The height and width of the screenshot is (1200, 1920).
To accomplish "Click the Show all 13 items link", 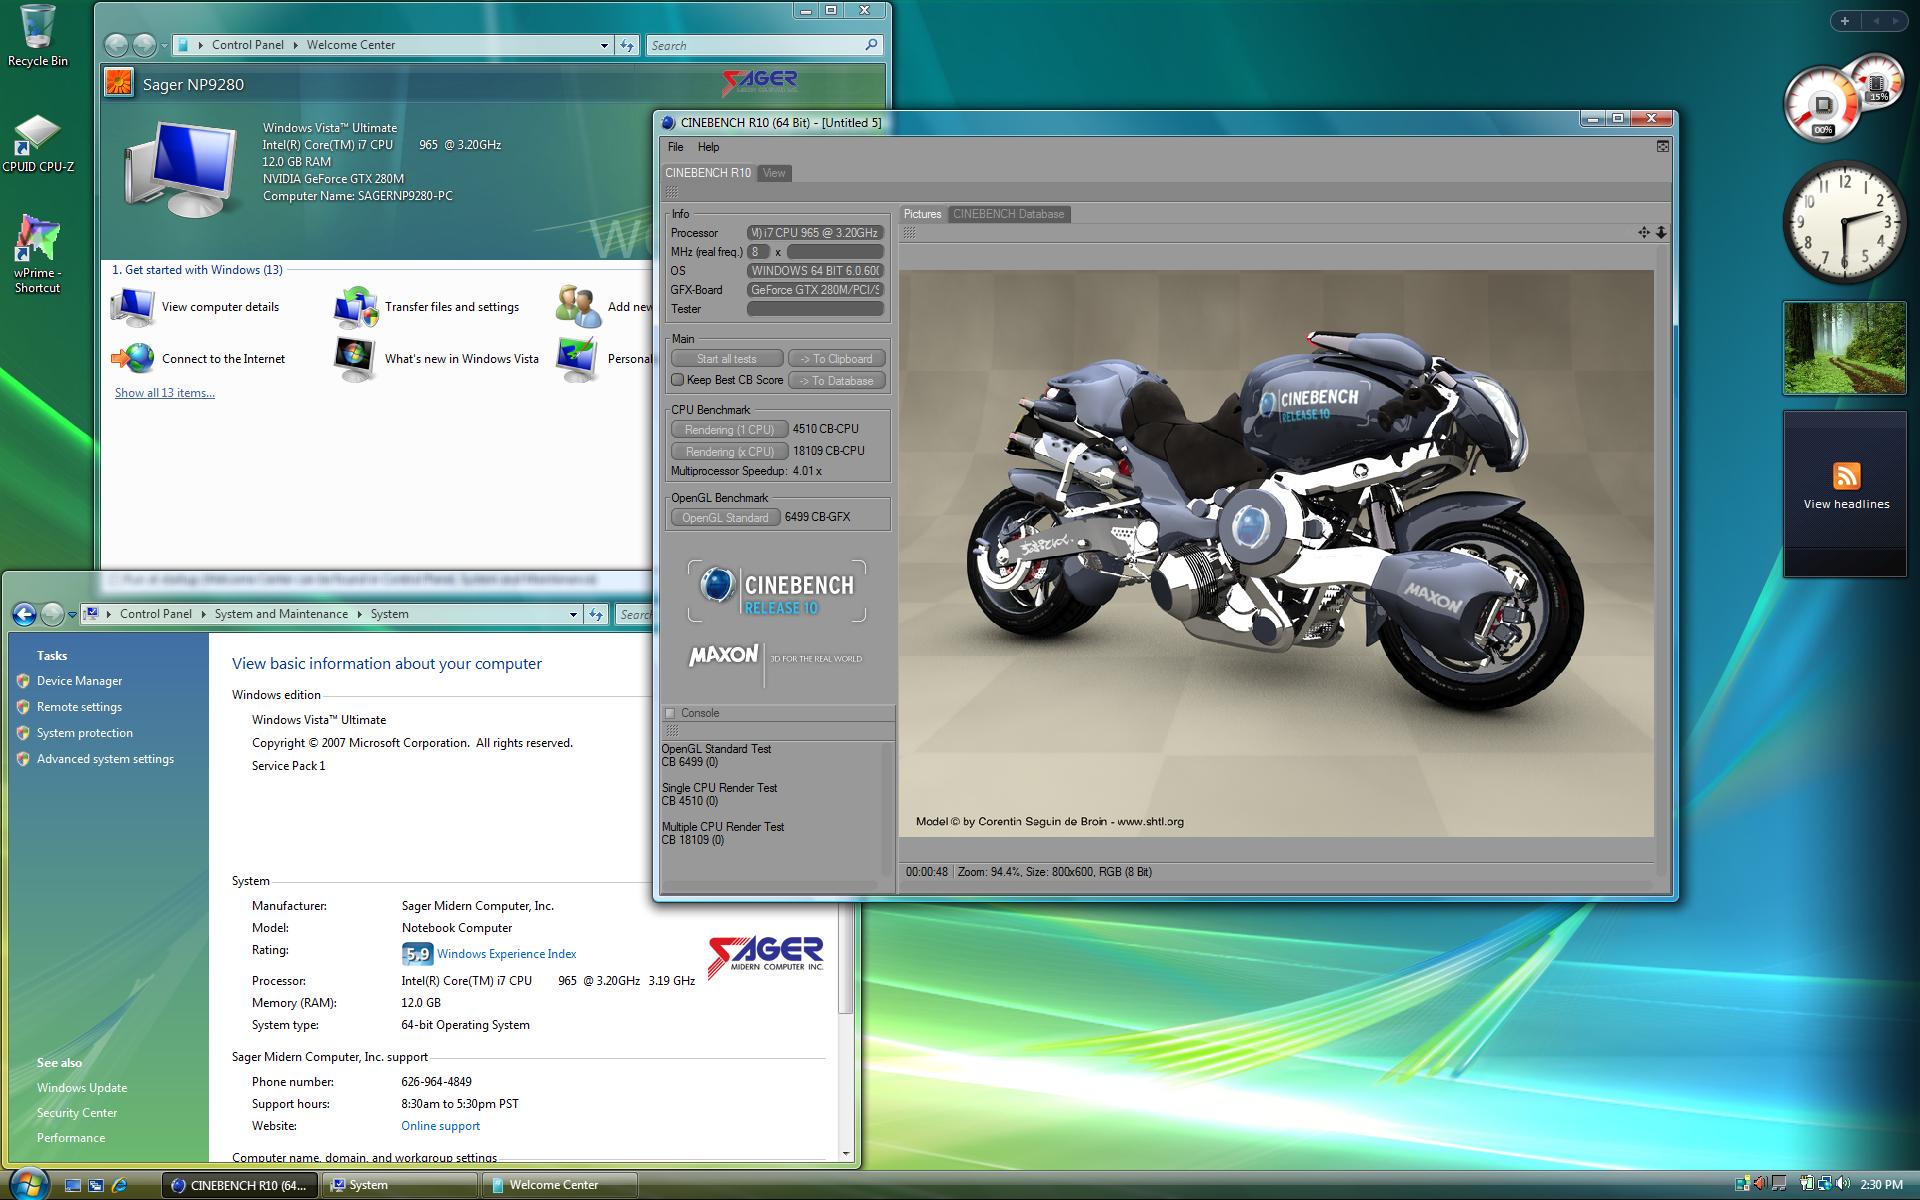I will tap(165, 393).
